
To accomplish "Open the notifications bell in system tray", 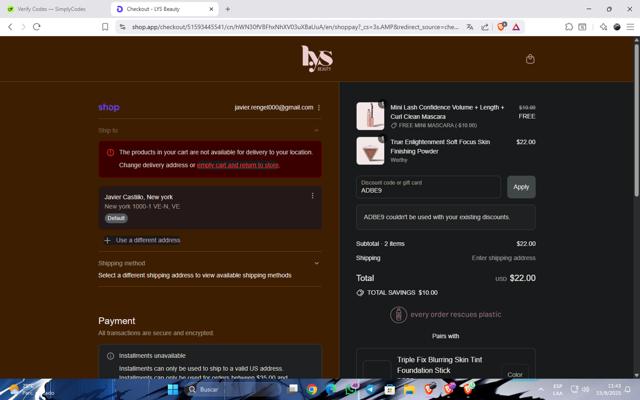I will coord(628,390).
